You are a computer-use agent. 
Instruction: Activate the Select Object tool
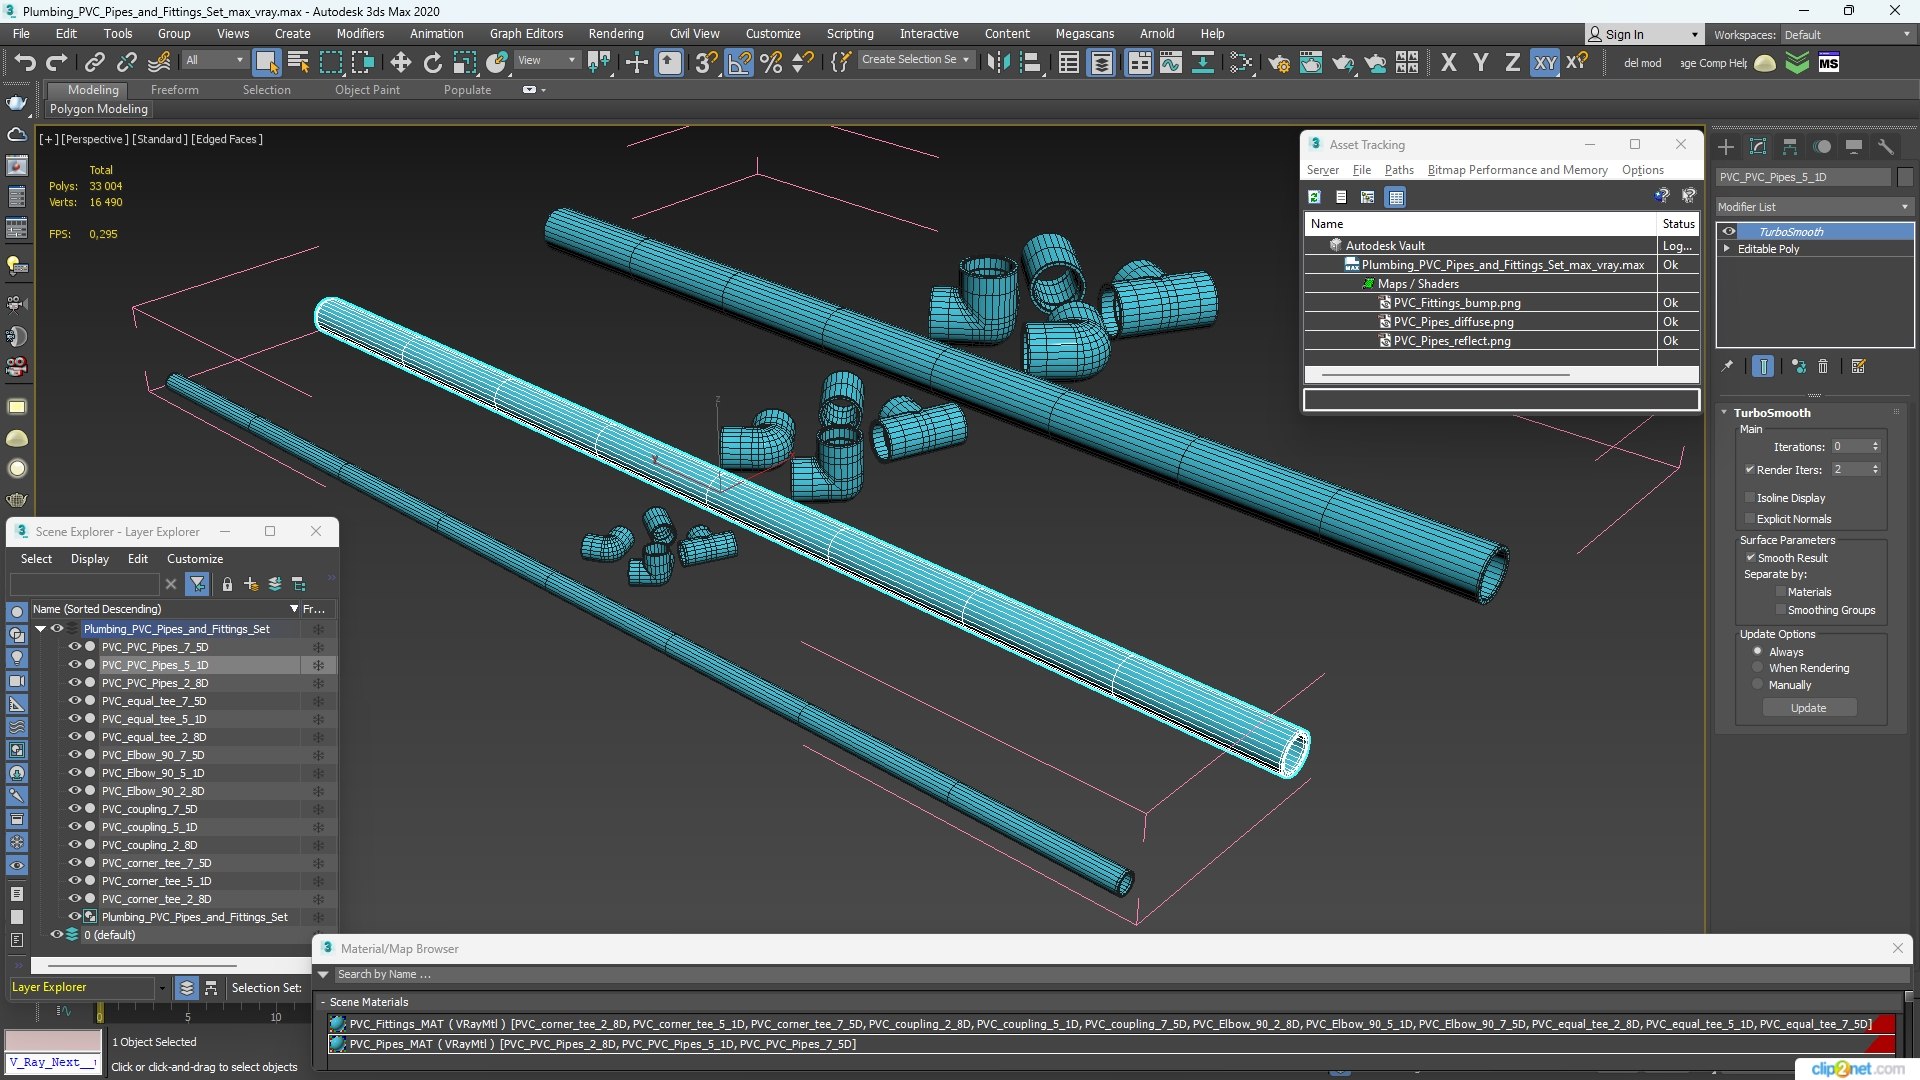click(x=266, y=63)
